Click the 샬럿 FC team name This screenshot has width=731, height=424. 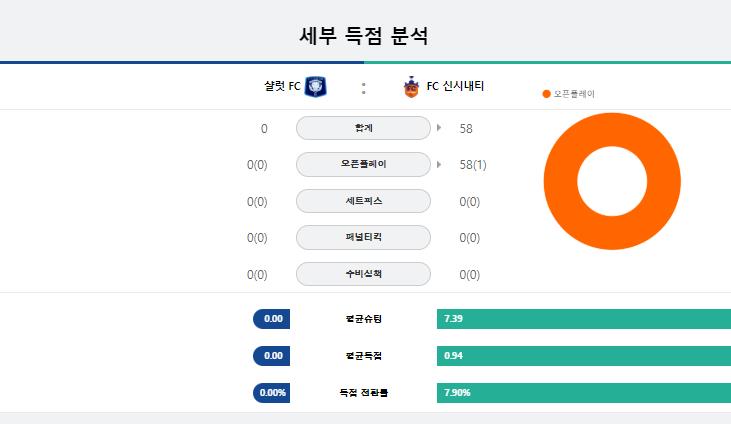pos(283,86)
